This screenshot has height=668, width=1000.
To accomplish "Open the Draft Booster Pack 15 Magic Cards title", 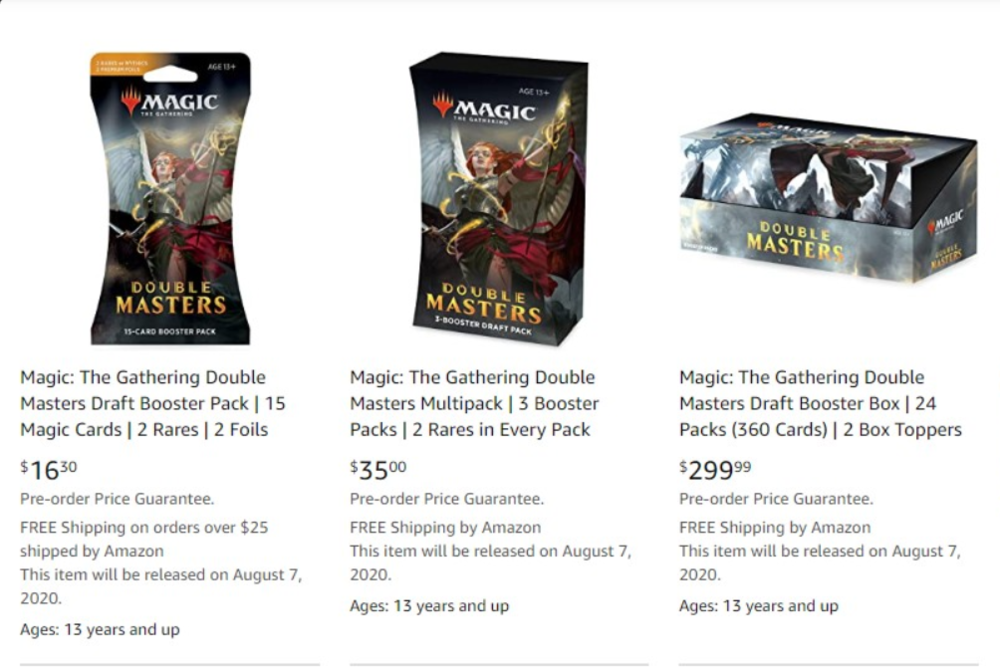I will [153, 403].
